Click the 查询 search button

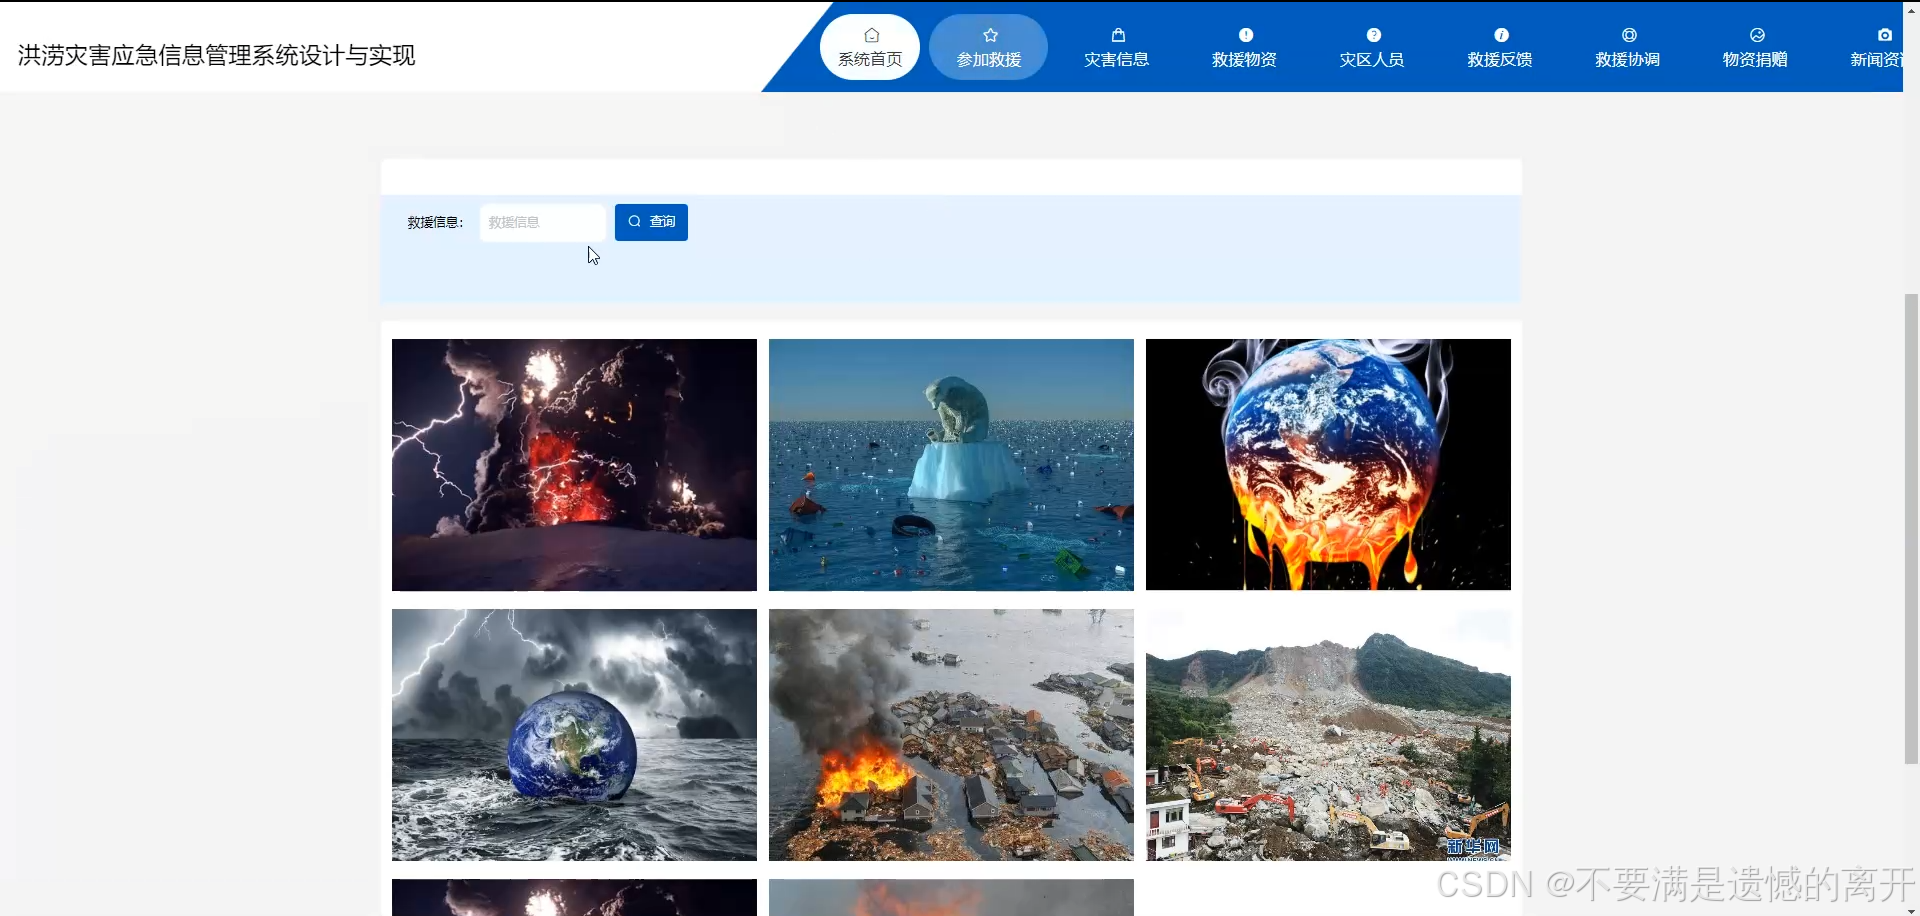coord(651,222)
